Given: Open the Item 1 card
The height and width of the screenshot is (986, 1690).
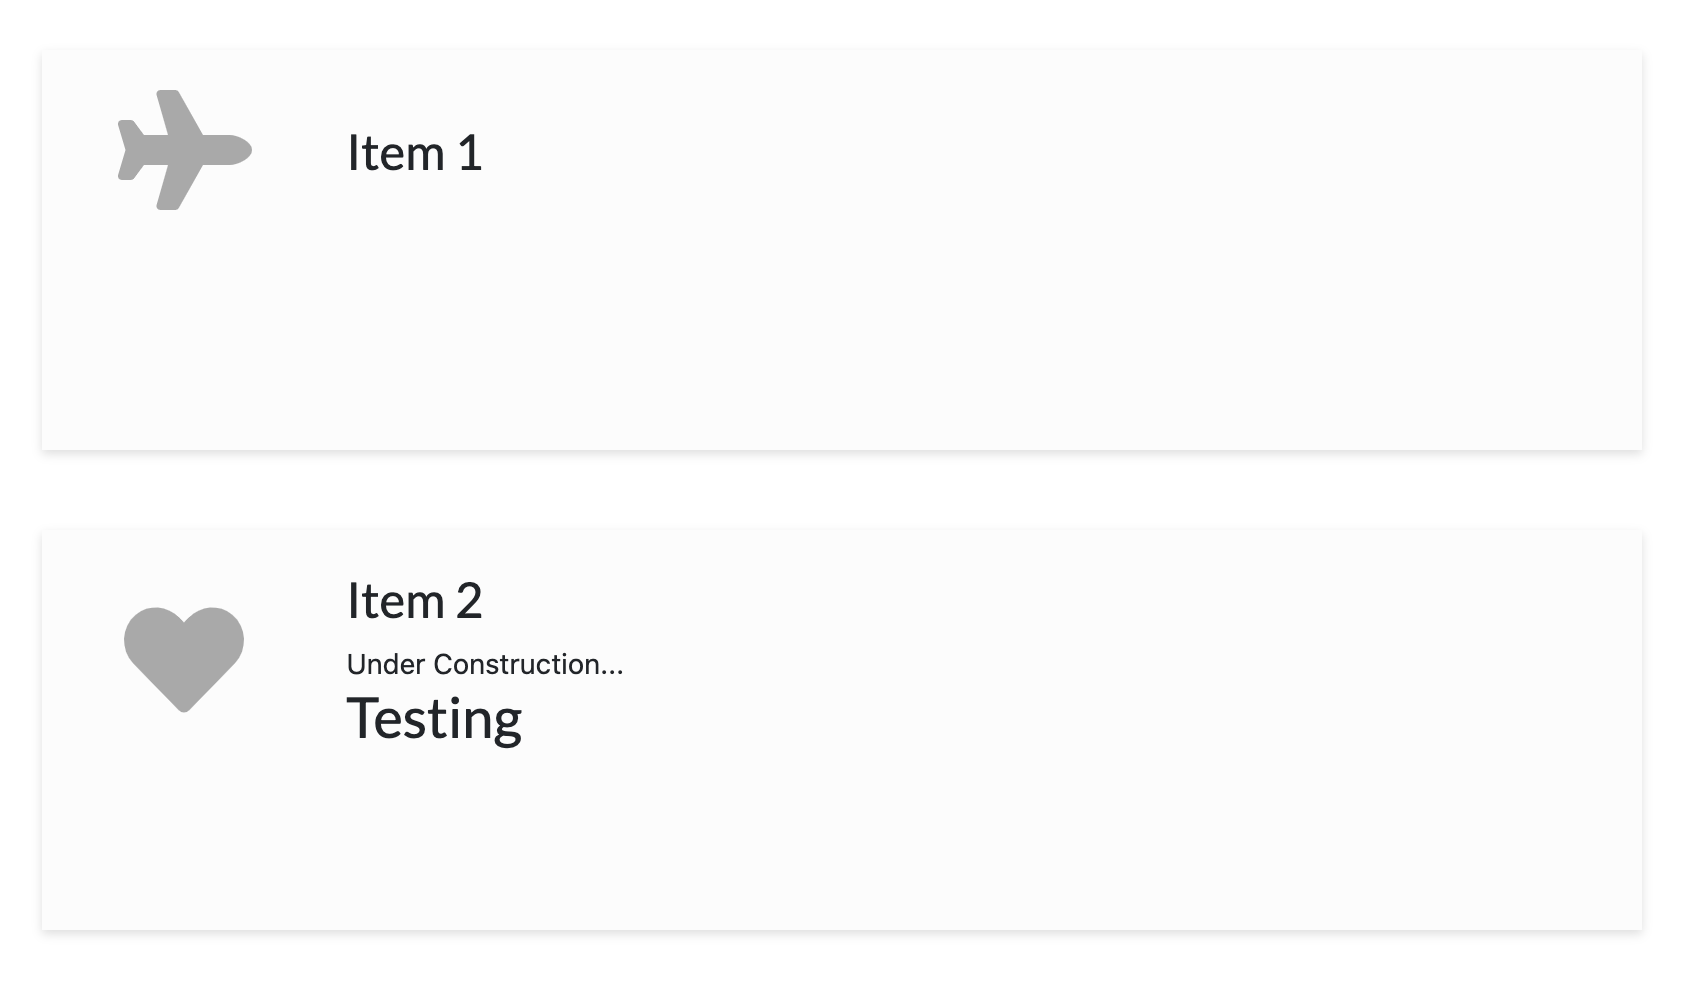Looking at the screenshot, I should pyautogui.click(x=842, y=250).
